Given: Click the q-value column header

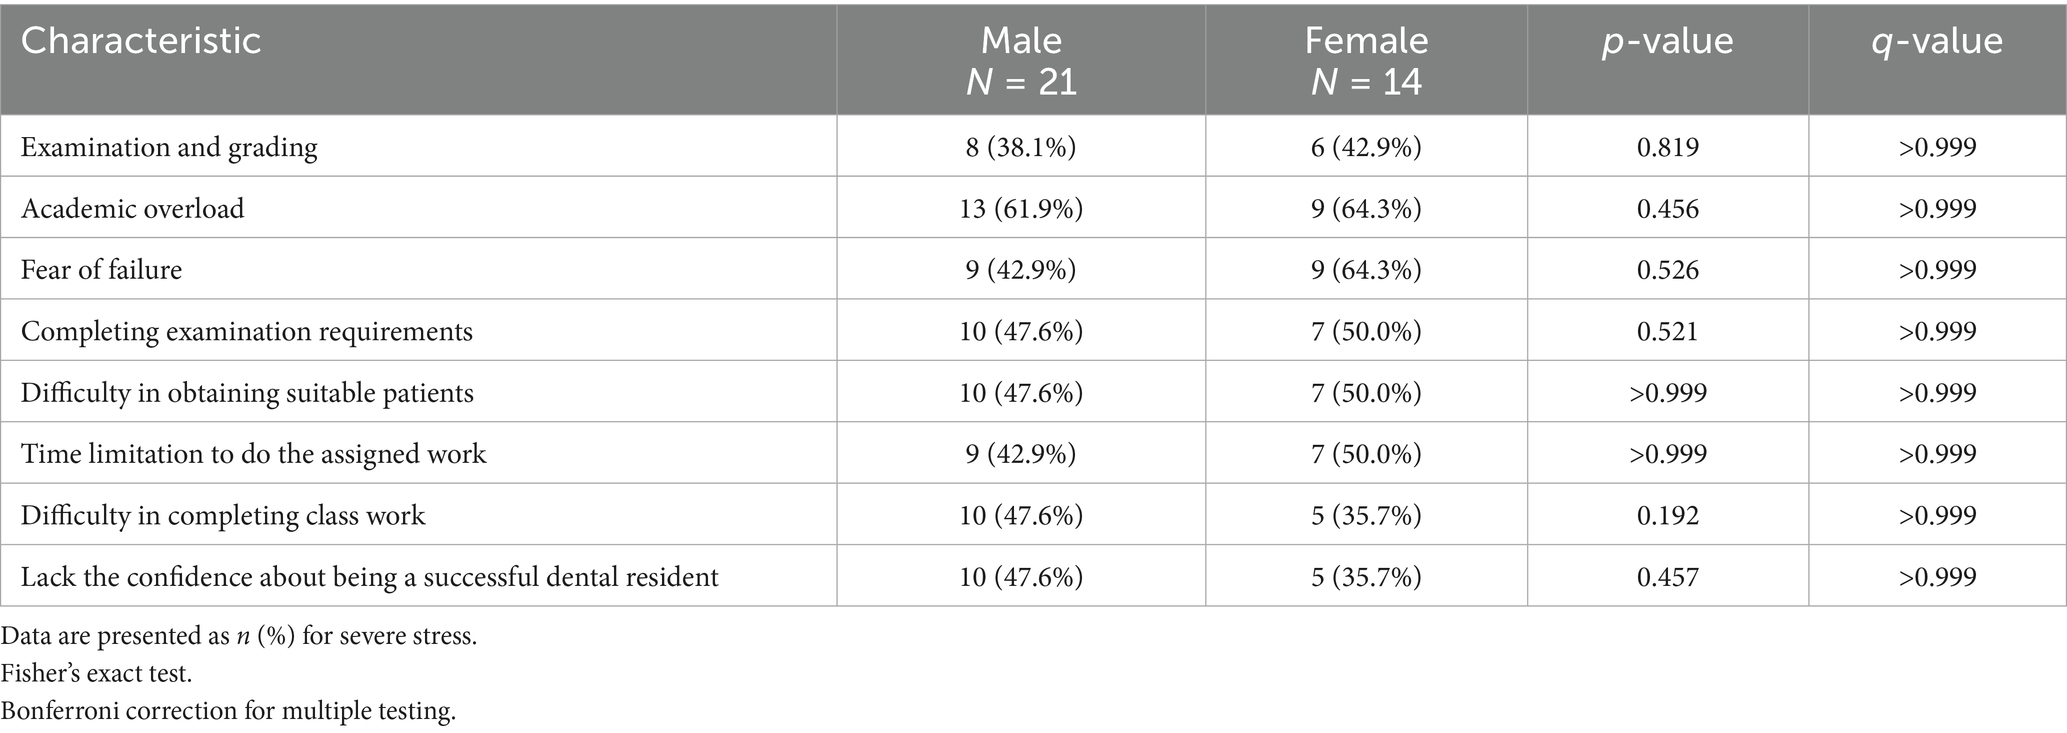Looking at the screenshot, I should tap(1937, 41).
